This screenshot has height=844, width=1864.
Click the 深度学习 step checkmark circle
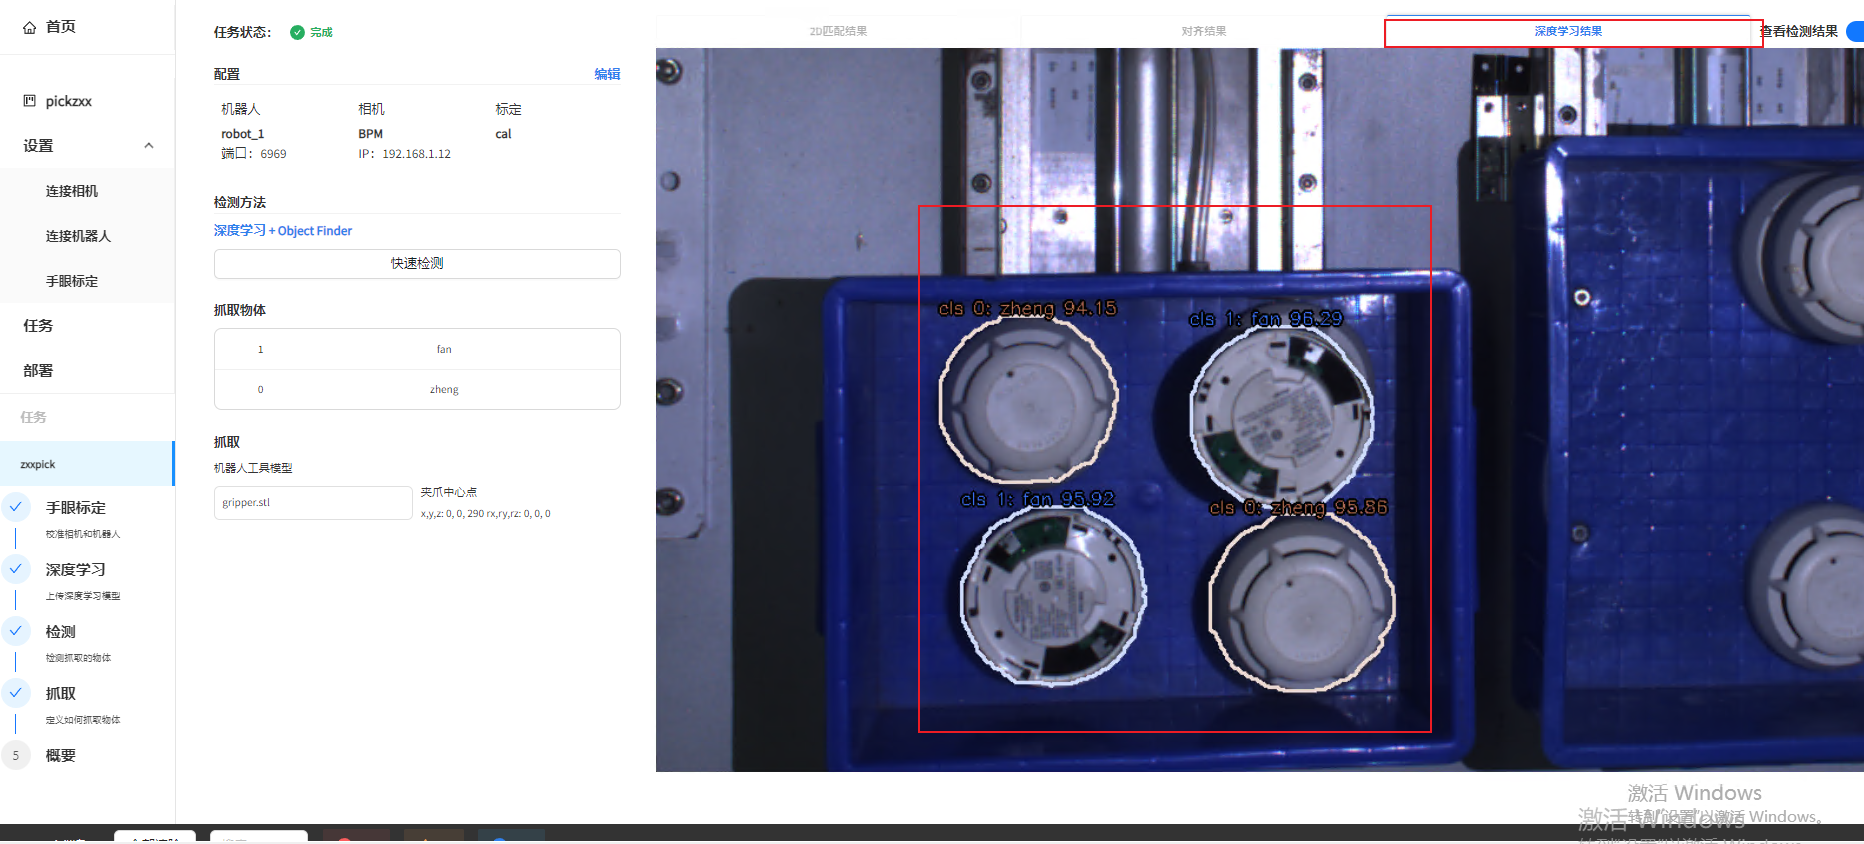pyautogui.click(x=16, y=569)
